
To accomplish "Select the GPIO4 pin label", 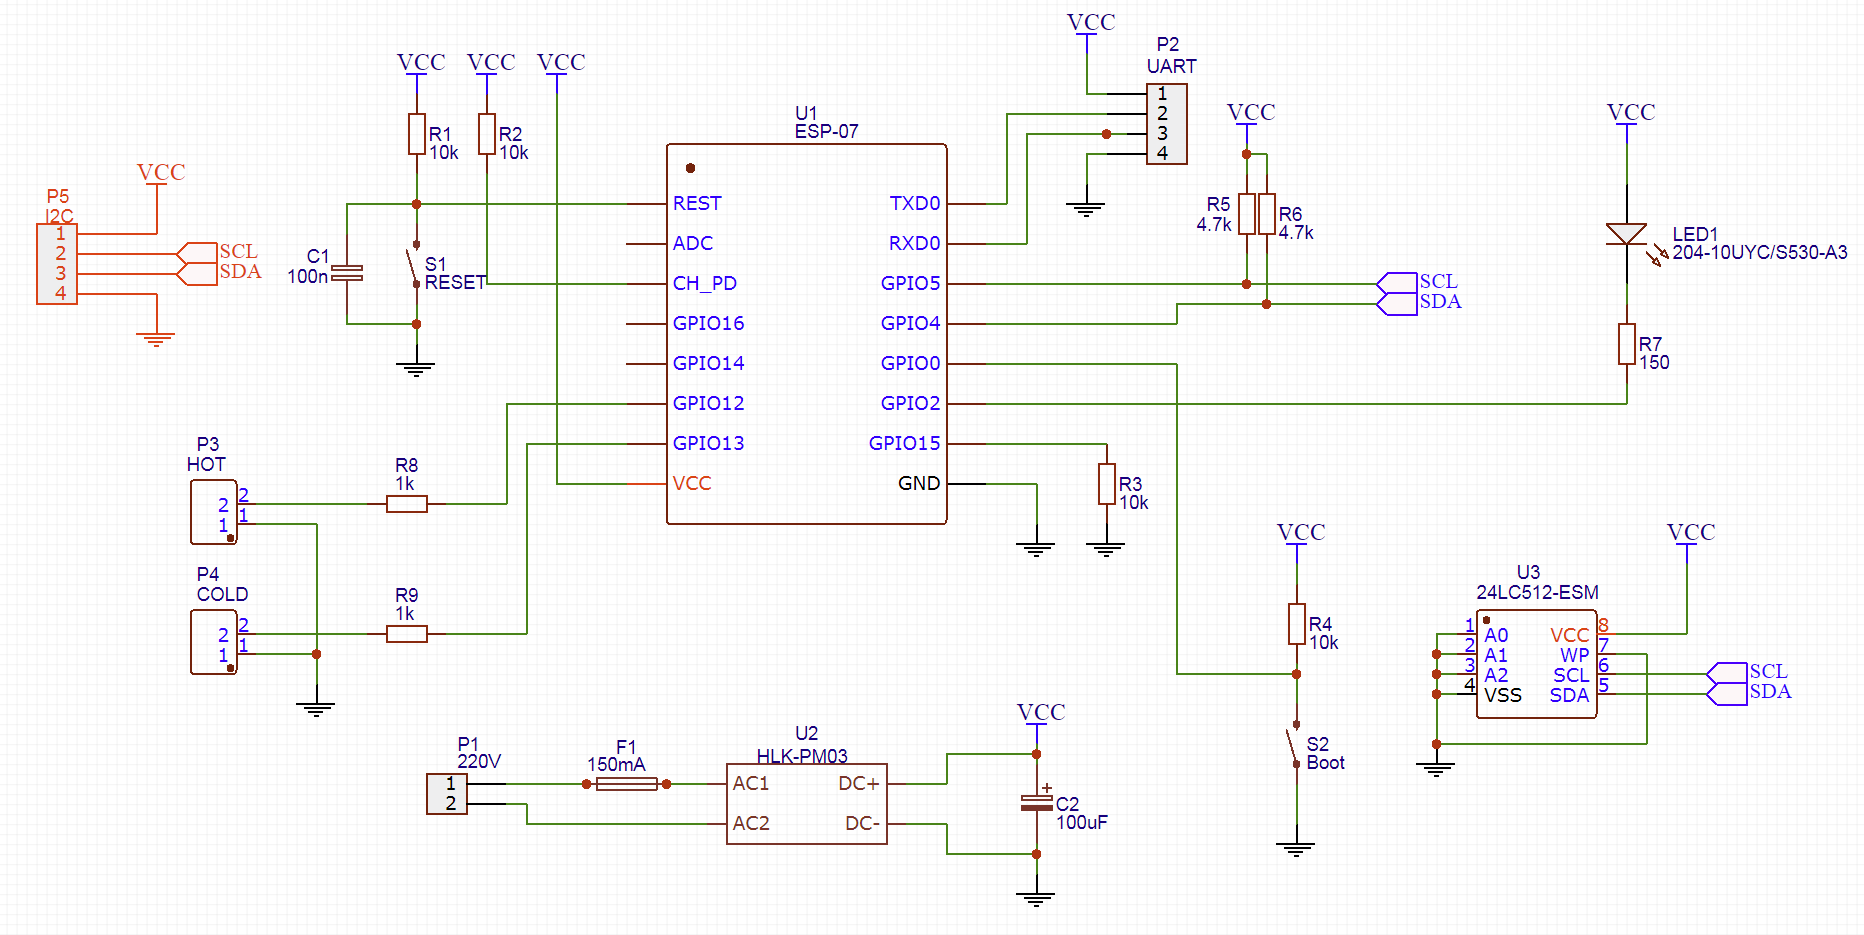I will (911, 324).
